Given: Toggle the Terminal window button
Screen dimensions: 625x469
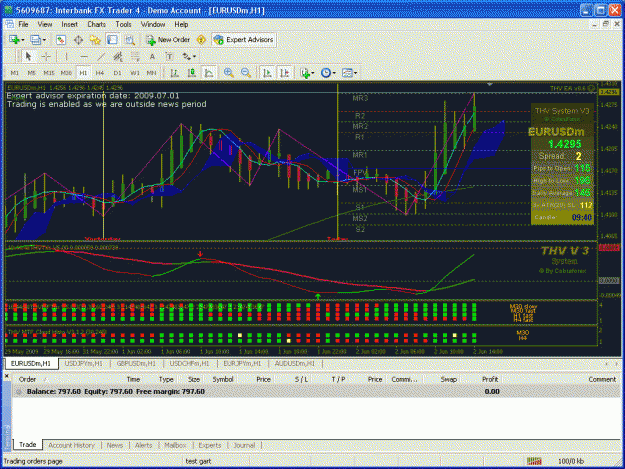Looking at the screenshot, I should (112, 40).
